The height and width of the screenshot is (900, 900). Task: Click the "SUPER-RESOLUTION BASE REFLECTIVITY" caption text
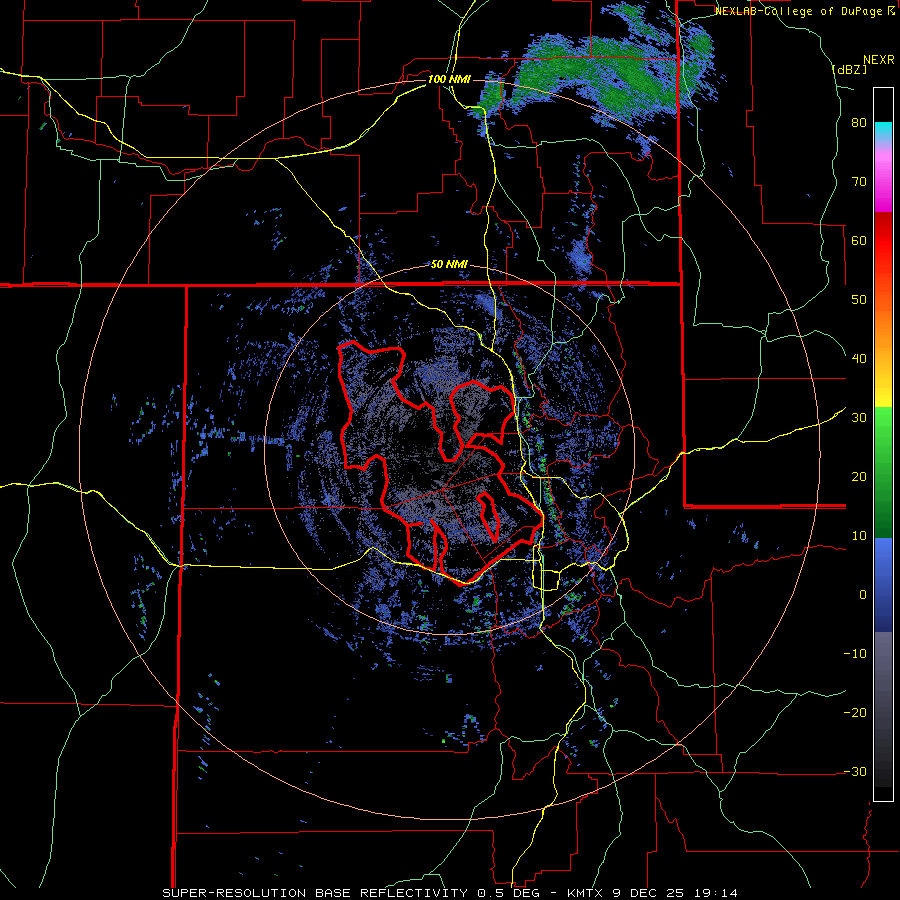point(315,893)
